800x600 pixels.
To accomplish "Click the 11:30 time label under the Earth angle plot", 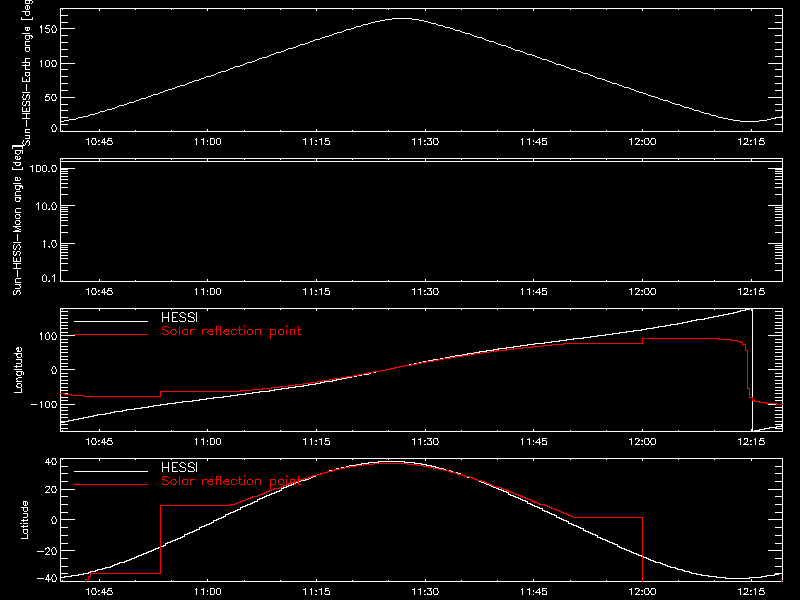I will pyautogui.click(x=425, y=142).
